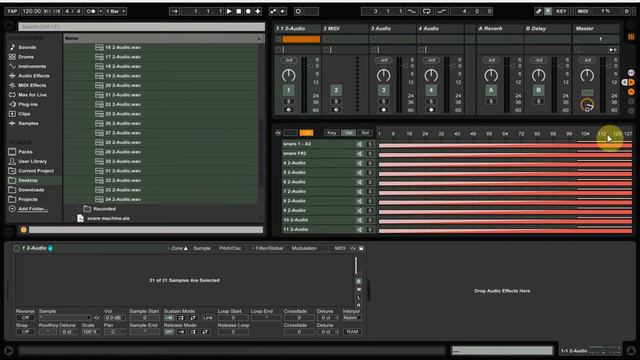Click Add Folder link
Image resolution: width=640 pixels, height=360 pixels.
(x=33, y=209)
